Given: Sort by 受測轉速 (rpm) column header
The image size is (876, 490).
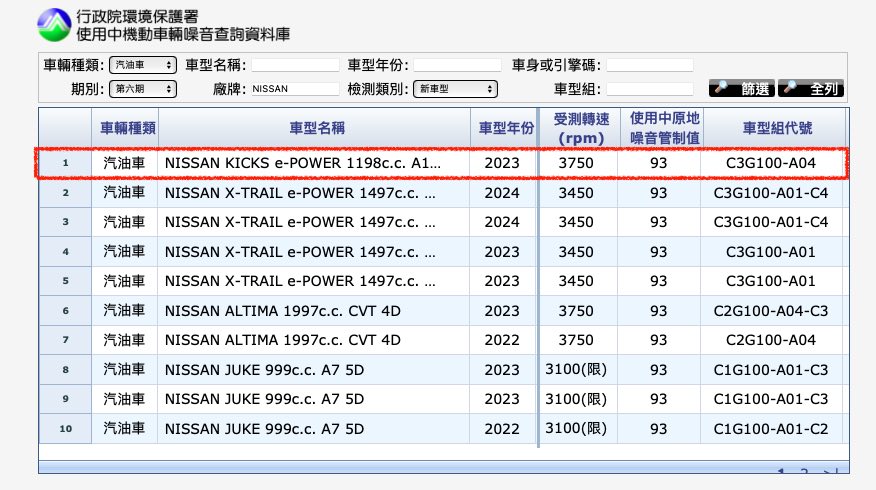Looking at the screenshot, I should [x=580, y=128].
